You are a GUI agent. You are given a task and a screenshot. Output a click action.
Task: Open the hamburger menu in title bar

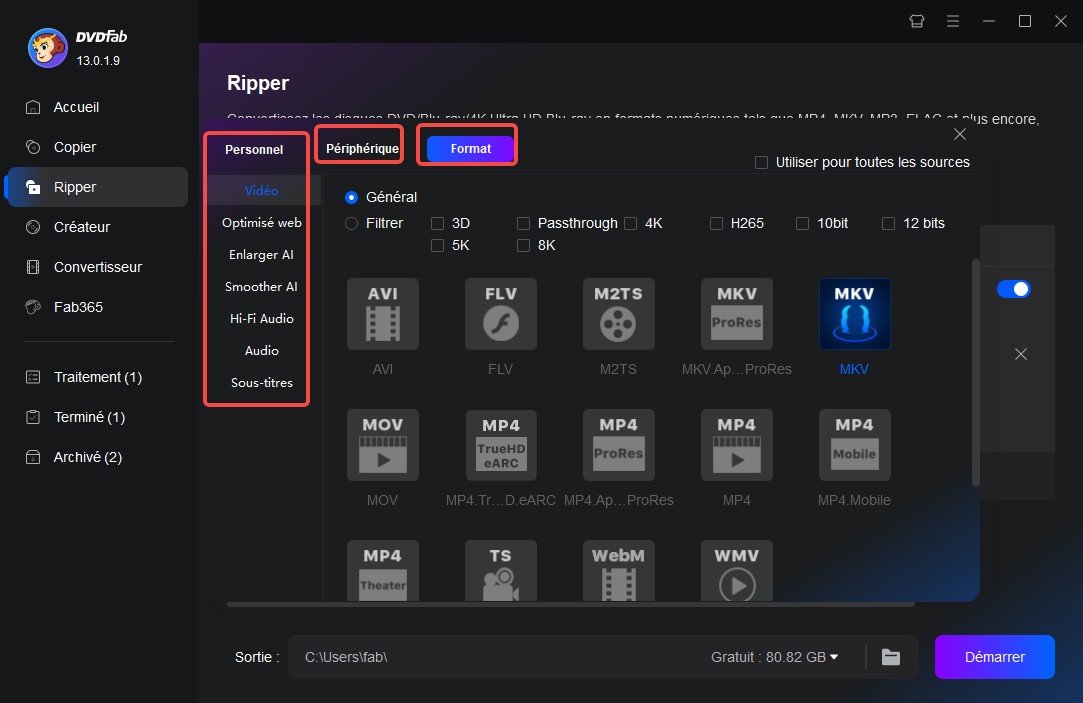(952, 21)
